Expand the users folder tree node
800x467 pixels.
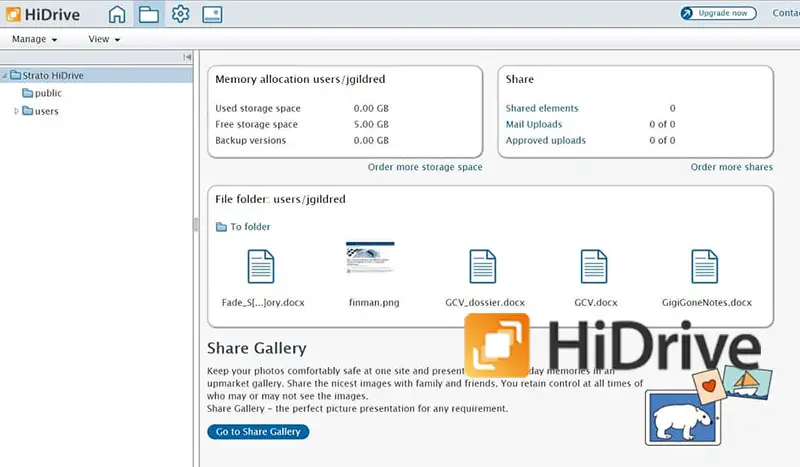click(x=16, y=111)
